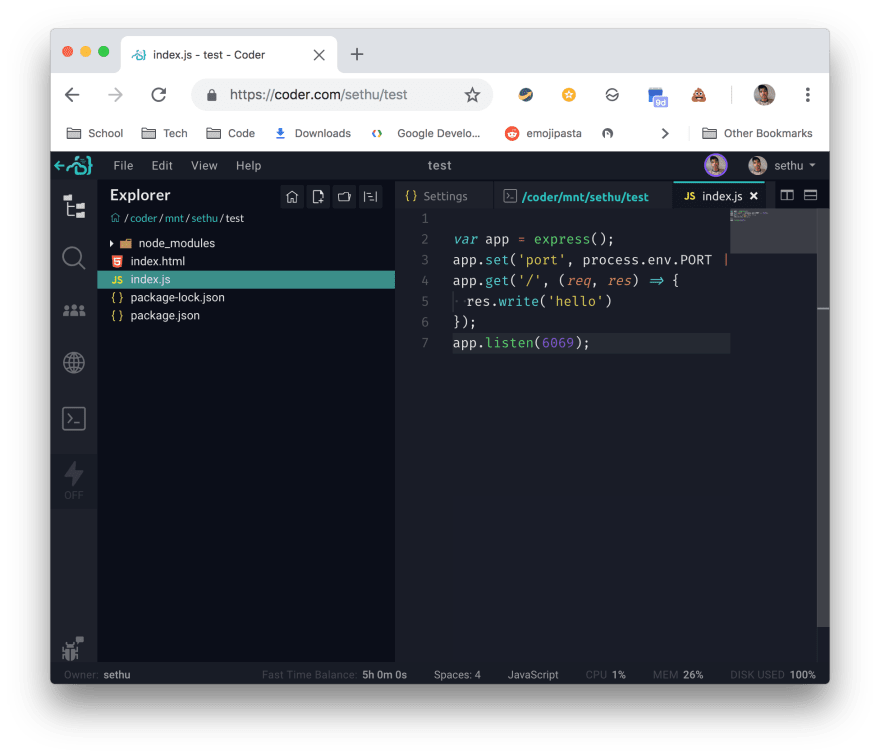The height and width of the screenshot is (756, 880).
Task: Create a new folder via the Explorer toolbar
Action: click(343, 197)
